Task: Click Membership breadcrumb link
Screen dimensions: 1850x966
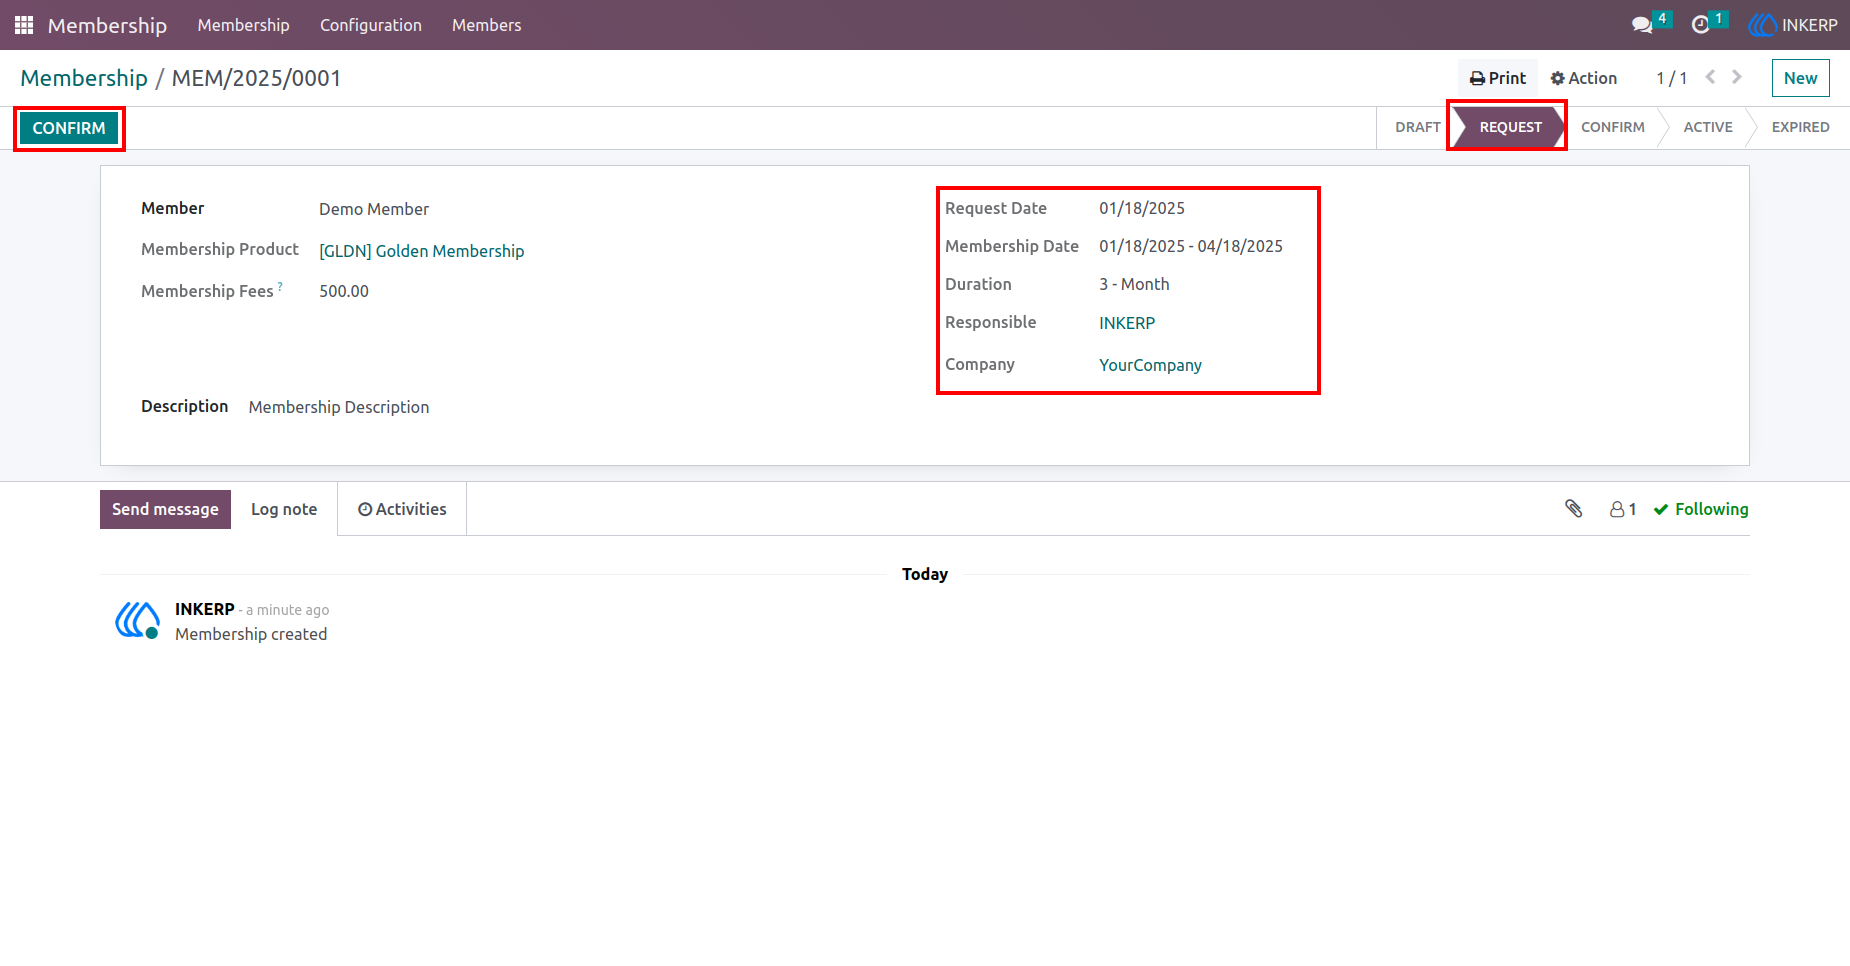Action: pos(84,78)
